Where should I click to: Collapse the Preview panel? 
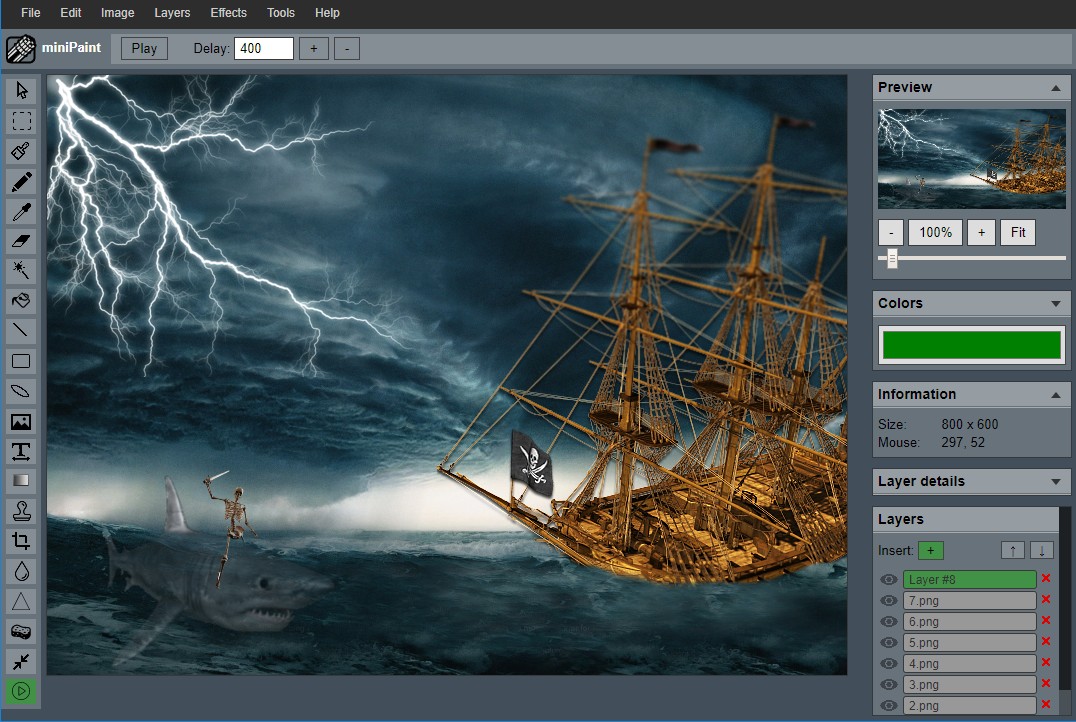1055,88
